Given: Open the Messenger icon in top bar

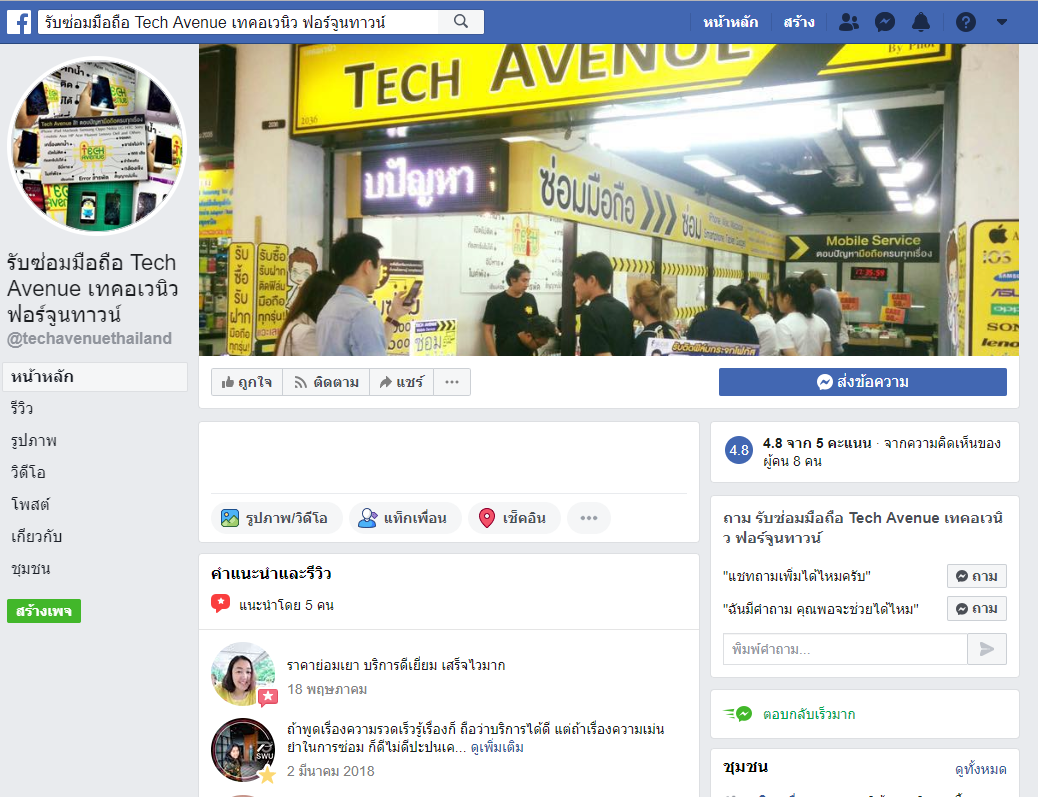Looking at the screenshot, I should tap(884, 23).
